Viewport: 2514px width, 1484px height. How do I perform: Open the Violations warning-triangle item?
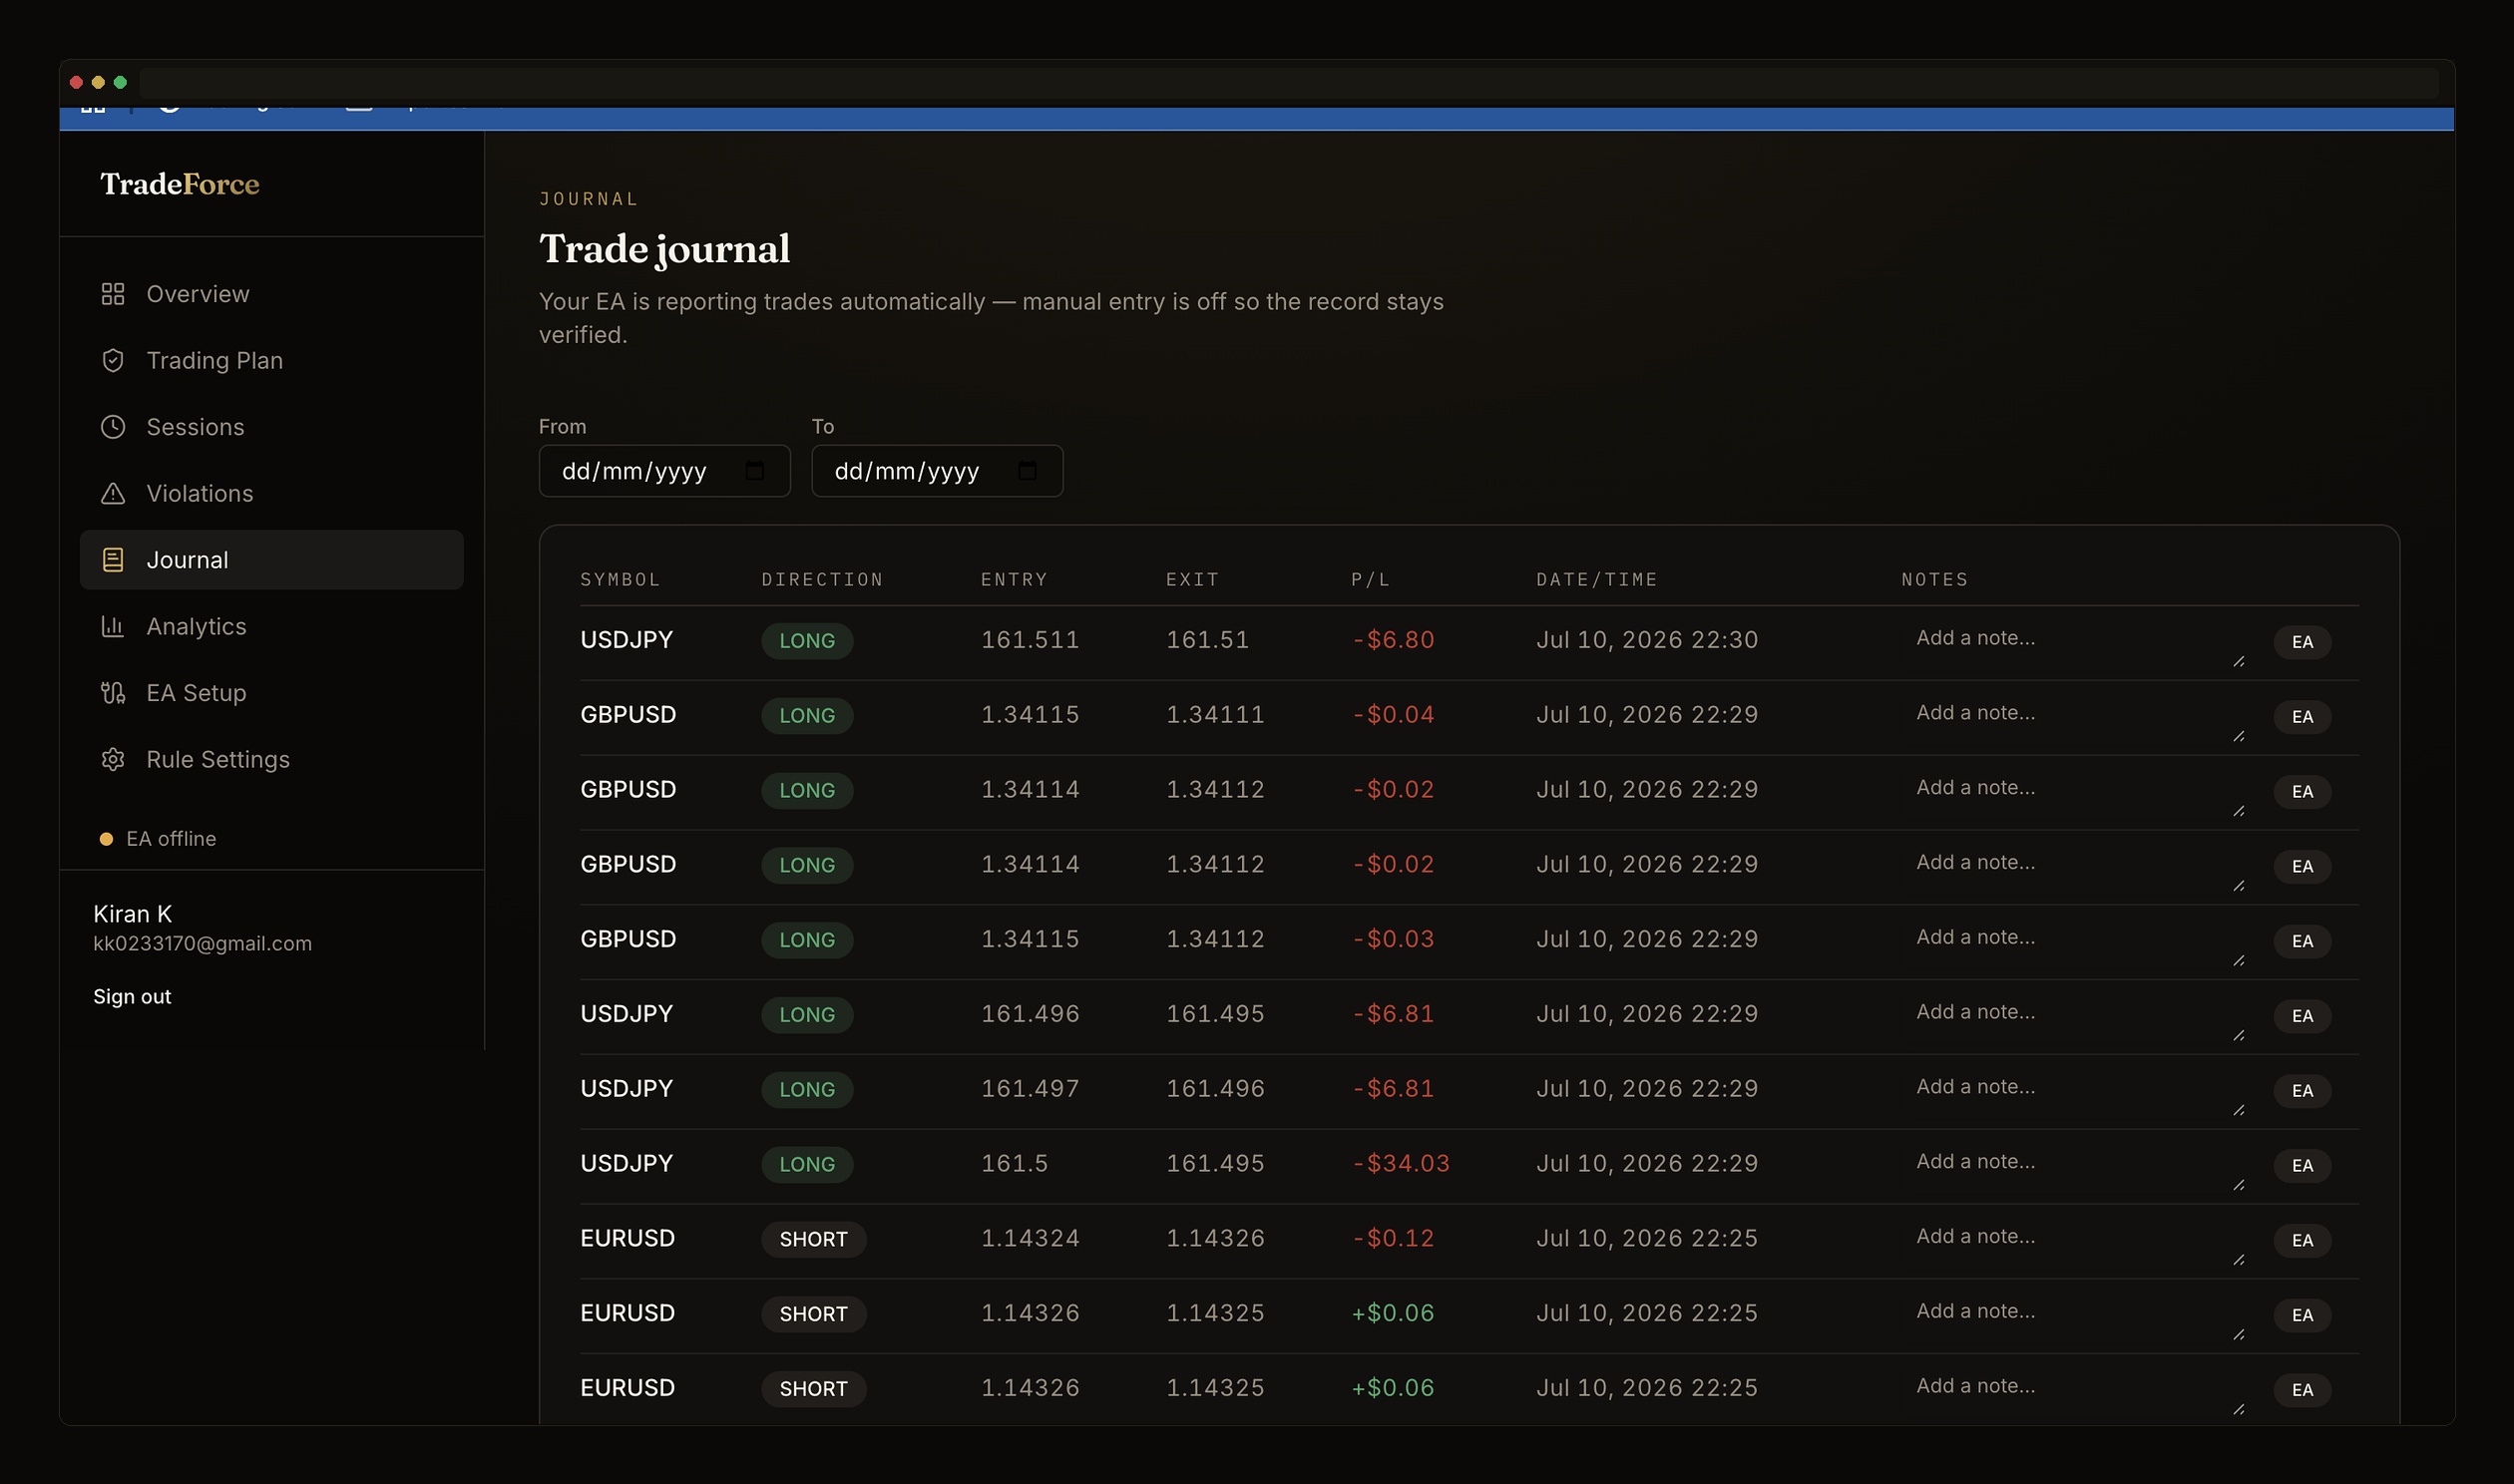pyautogui.click(x=271, y=493)
